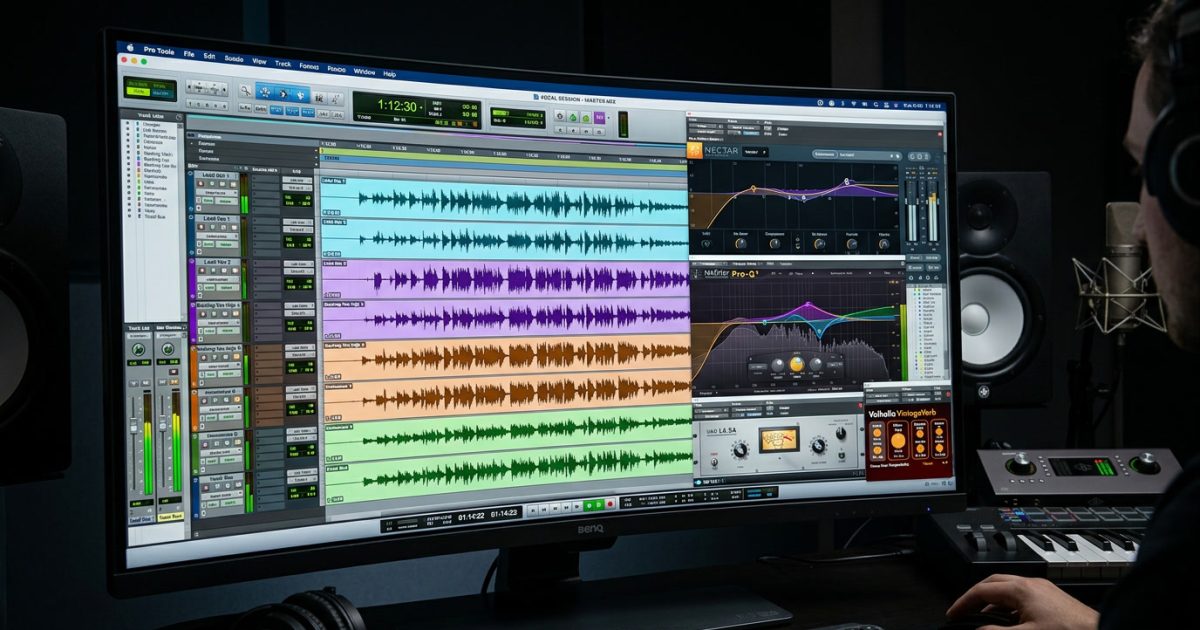Screen dimensions: 1200x630
Task: Select the first blue highlighted Trim tool
Action: point(265,92)
